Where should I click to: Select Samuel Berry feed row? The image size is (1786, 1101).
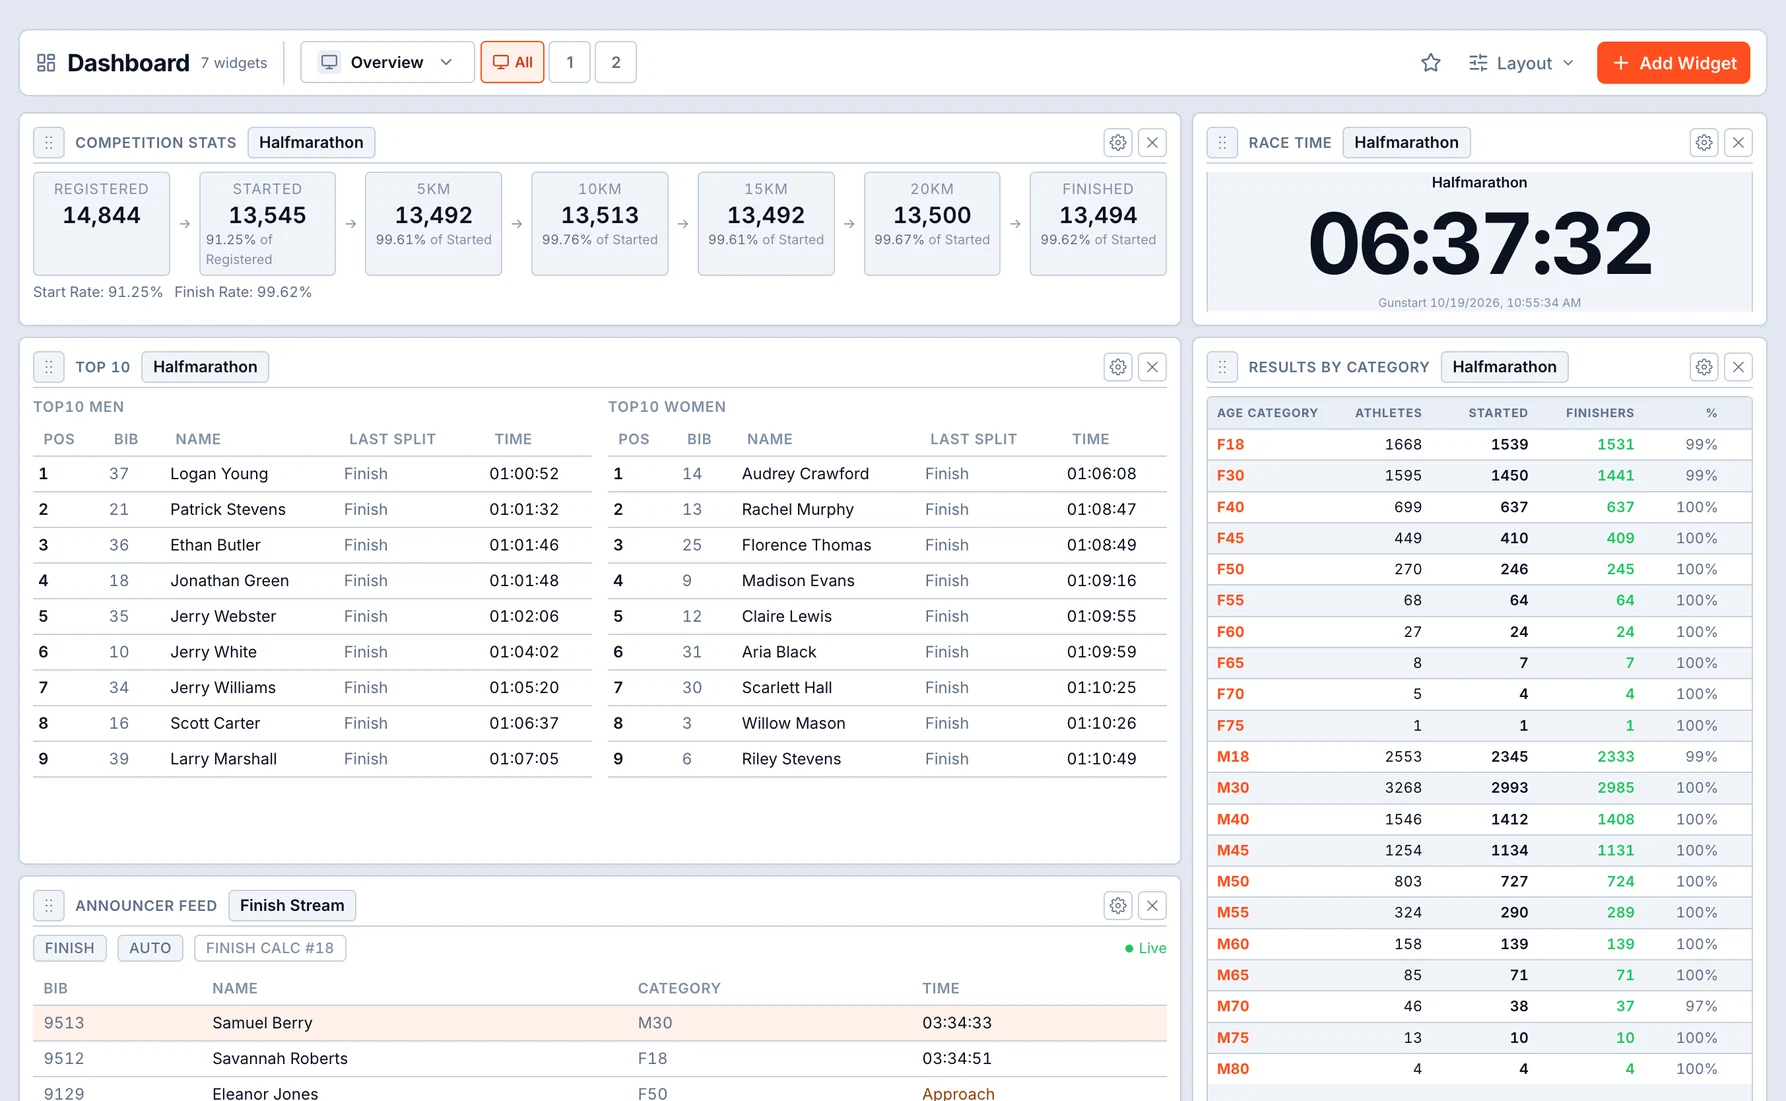pyautogui.click(x=600, y=1023)
